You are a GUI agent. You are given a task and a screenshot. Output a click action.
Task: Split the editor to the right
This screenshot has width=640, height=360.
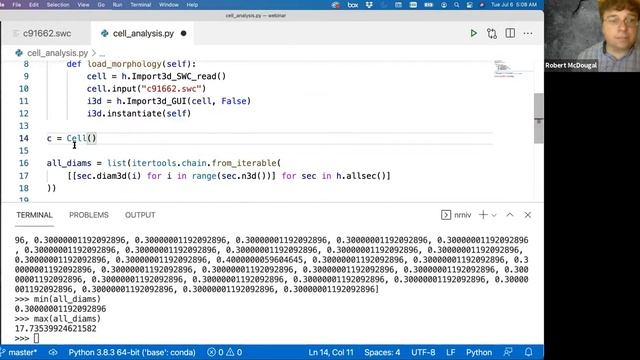(510, 33)
